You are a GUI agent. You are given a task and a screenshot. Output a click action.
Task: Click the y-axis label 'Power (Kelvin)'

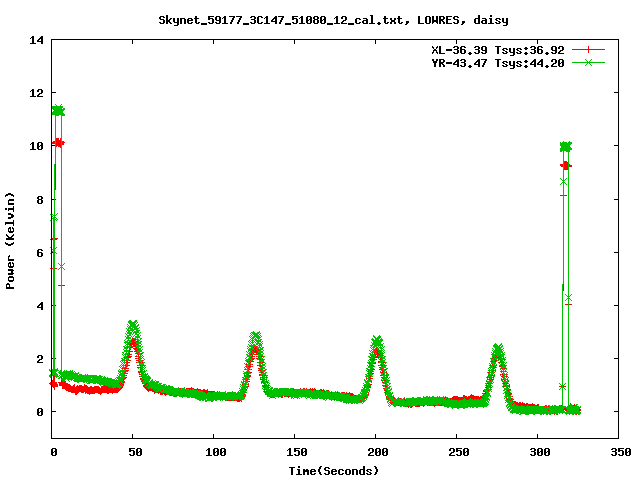click(x=10, y=241)
